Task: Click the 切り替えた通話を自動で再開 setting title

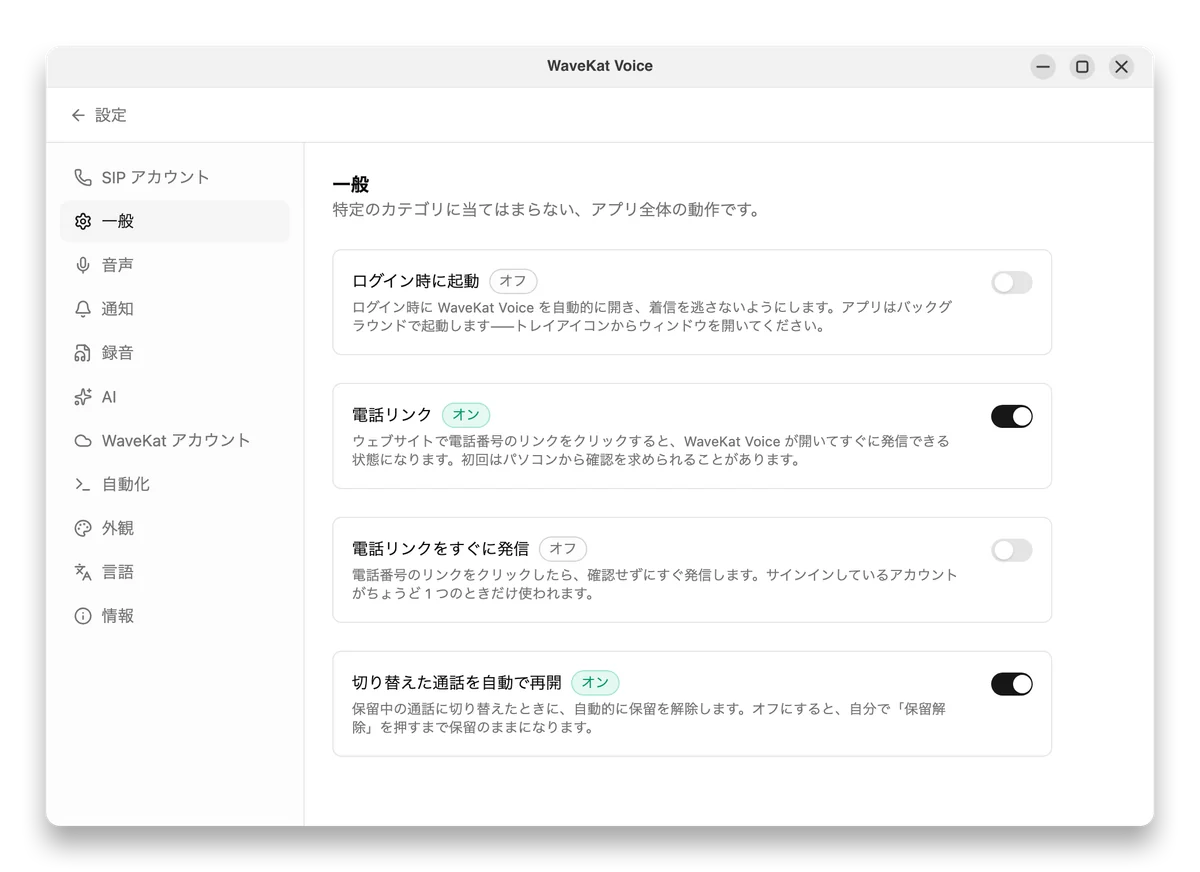Action: click(457, 683)
